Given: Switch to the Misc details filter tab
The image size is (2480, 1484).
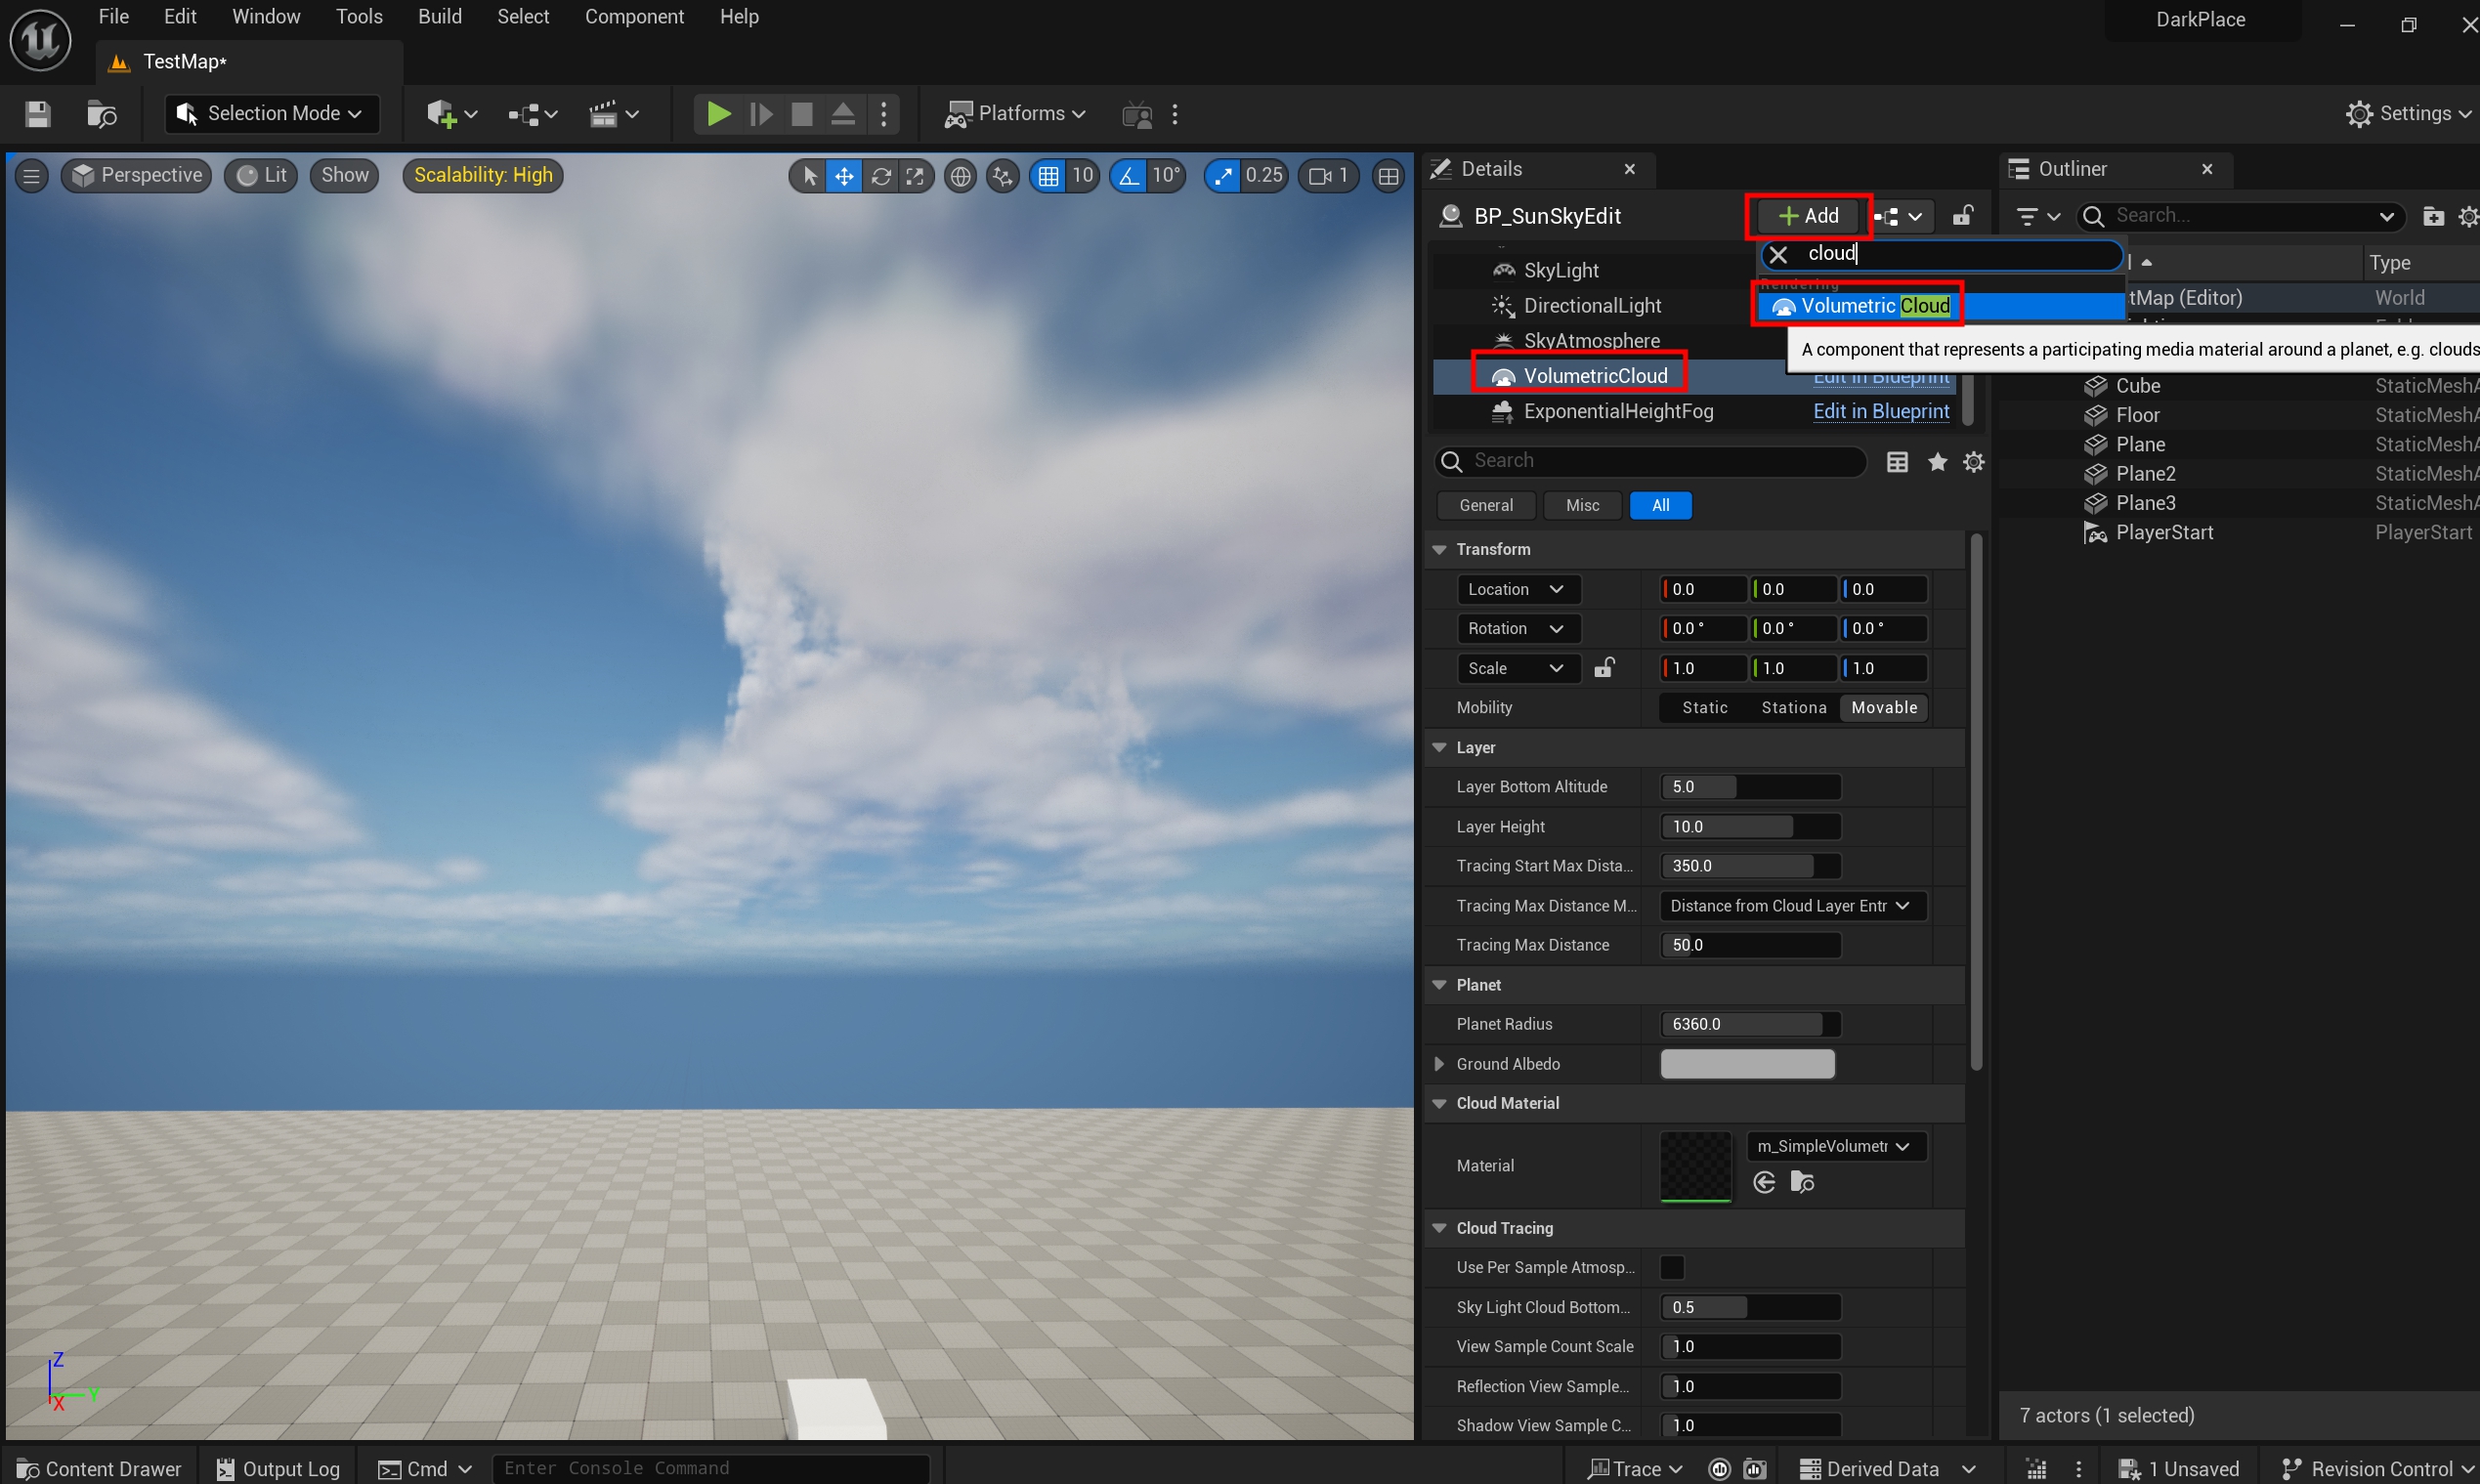Looking at the screenshot, I should coord(1582,505).
